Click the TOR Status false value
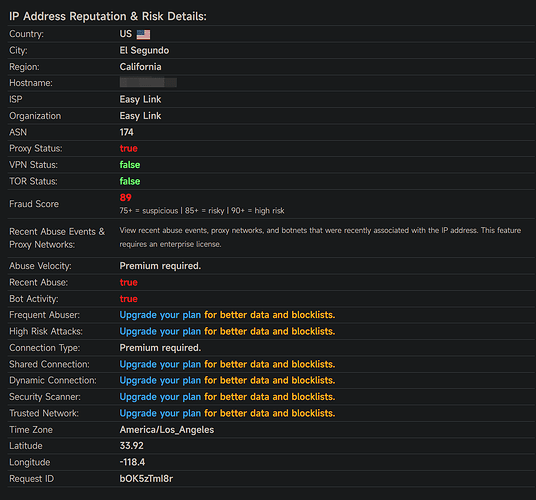This screenshot has height=500, width=536. click(x=130, y=181)
